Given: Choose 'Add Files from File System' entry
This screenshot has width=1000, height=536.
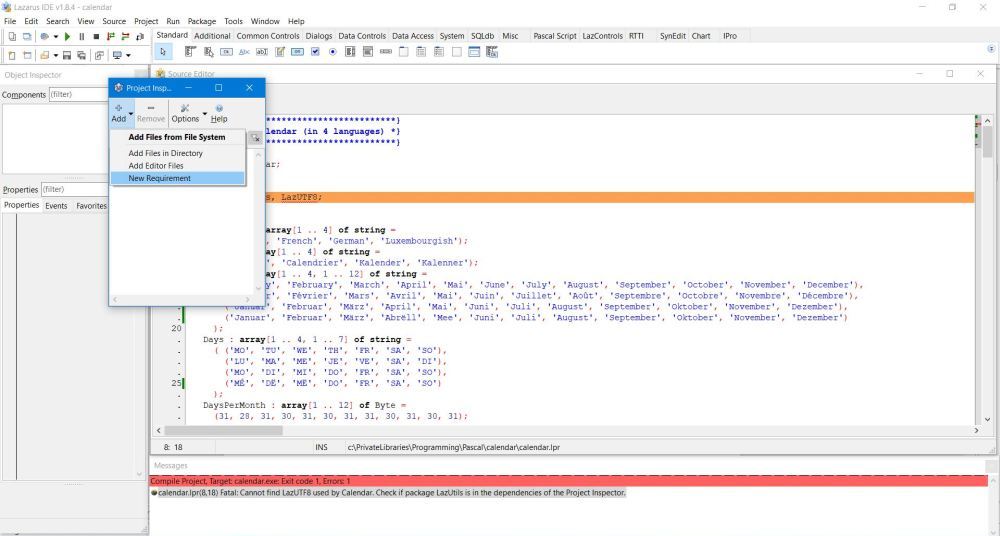Looking at the screenshot, I should click(177, 137).
